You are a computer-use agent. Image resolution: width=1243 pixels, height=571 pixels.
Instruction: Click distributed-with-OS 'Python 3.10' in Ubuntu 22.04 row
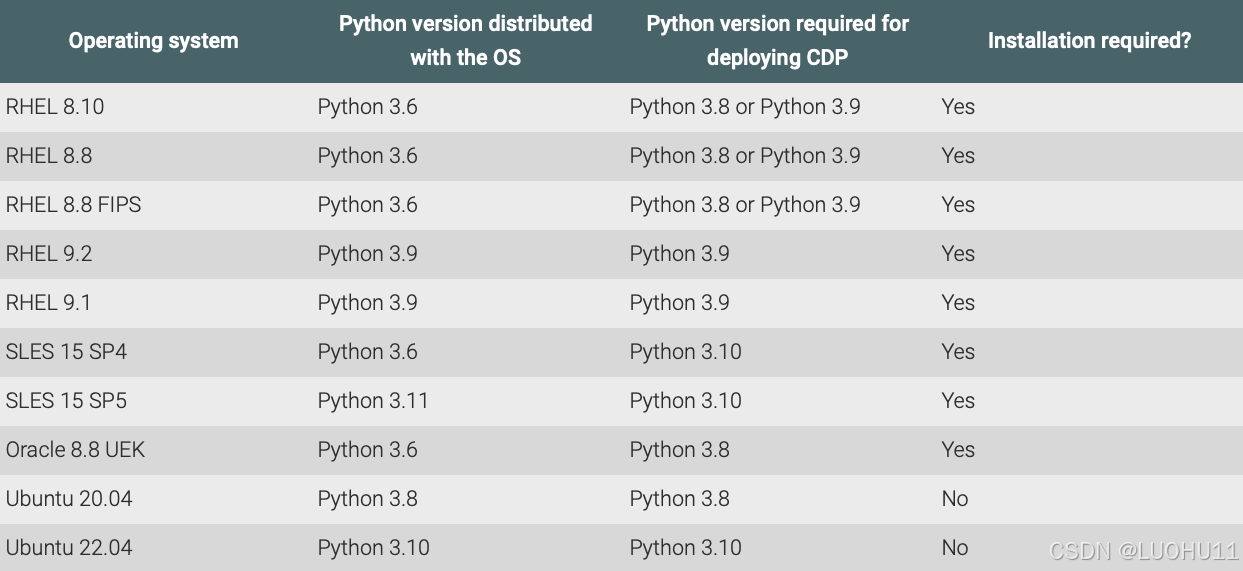click(x=374, y=548)
